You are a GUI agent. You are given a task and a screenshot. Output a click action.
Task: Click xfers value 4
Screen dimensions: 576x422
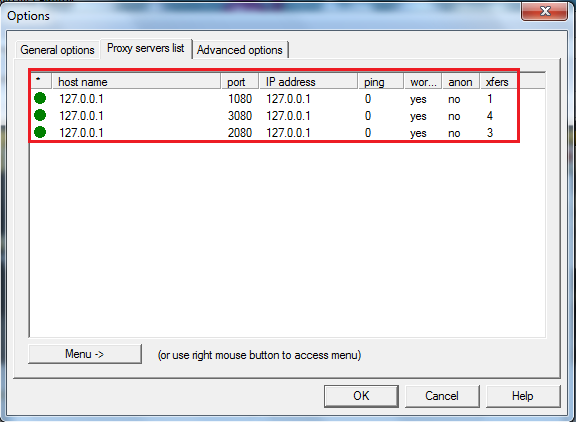(x=490, y=116)
